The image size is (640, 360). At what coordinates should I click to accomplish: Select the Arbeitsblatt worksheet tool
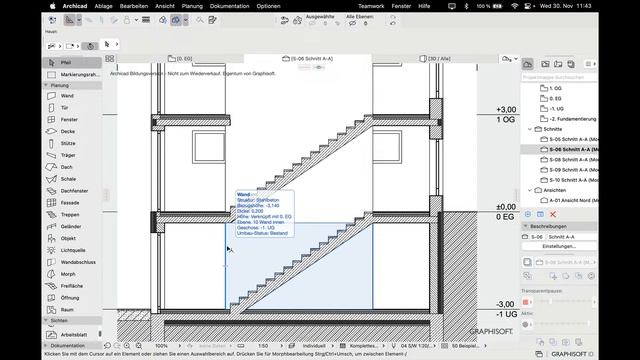(x=72, y=334)
